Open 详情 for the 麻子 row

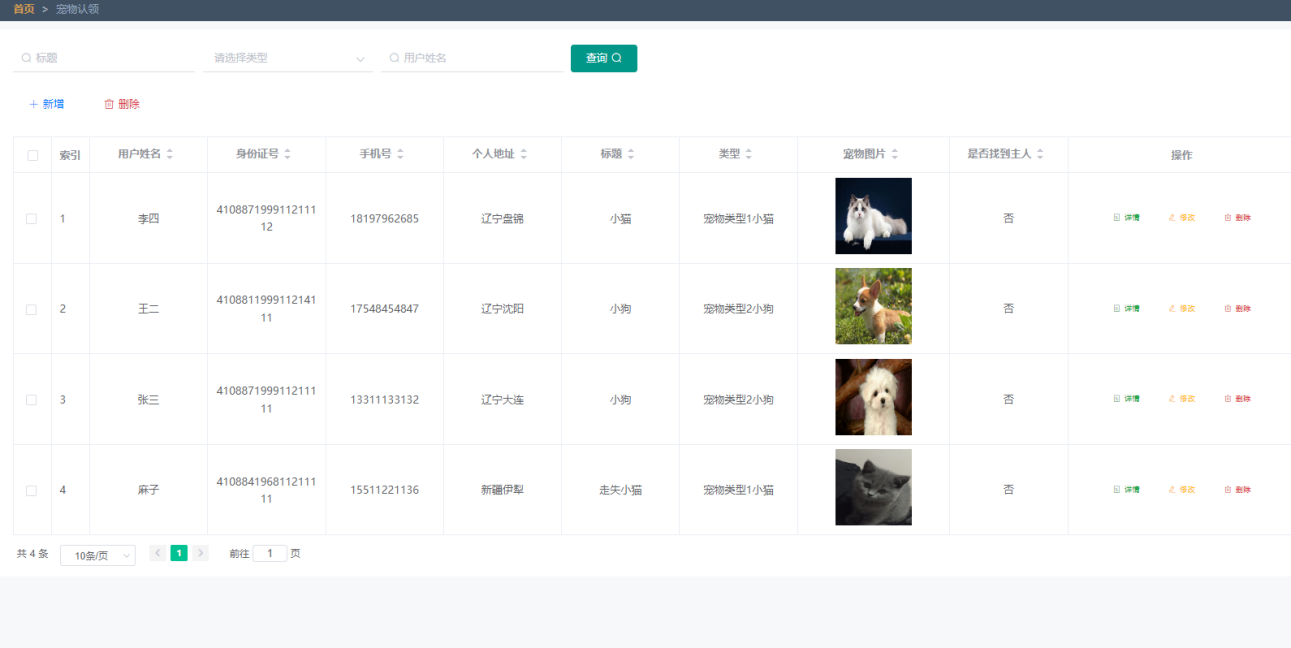[1126, 489]
